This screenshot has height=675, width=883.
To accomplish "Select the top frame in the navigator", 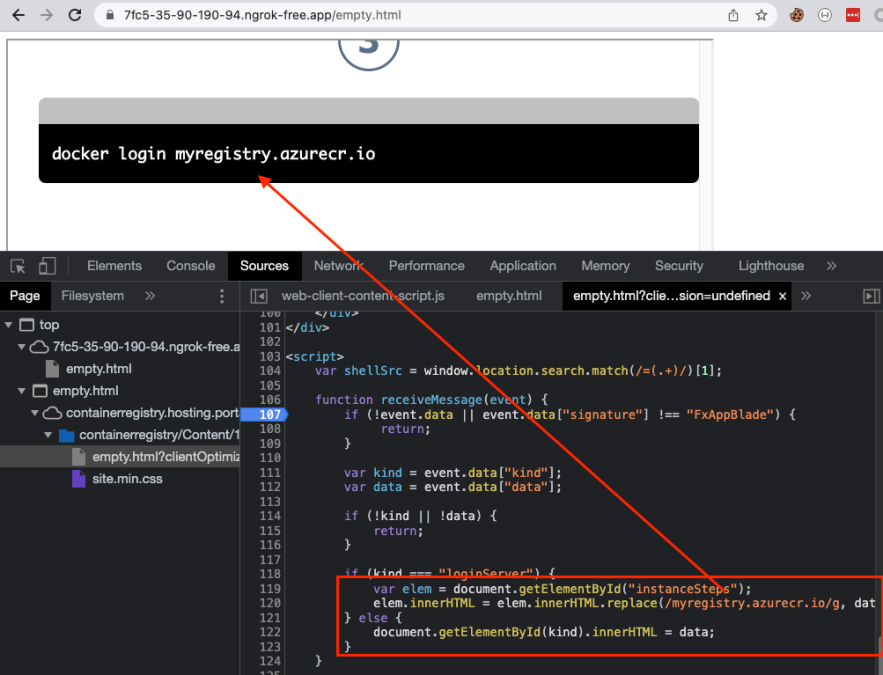I will tap(49, 325).
